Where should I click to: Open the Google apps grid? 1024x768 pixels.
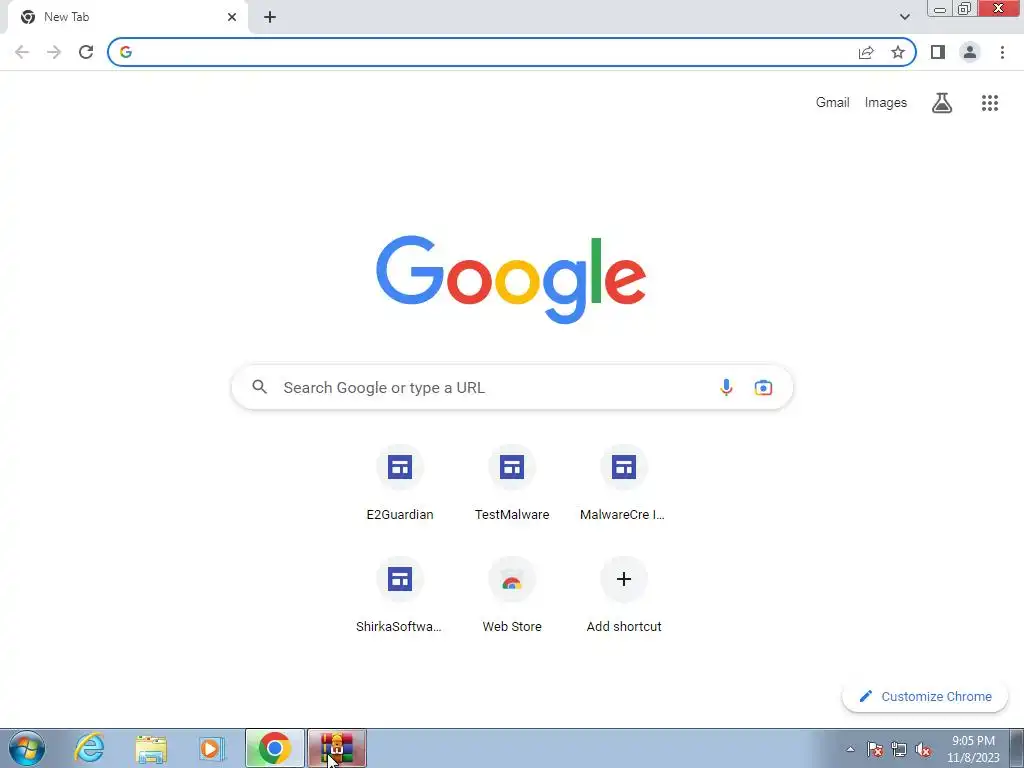pyautogui.click(x=990, y=103)
